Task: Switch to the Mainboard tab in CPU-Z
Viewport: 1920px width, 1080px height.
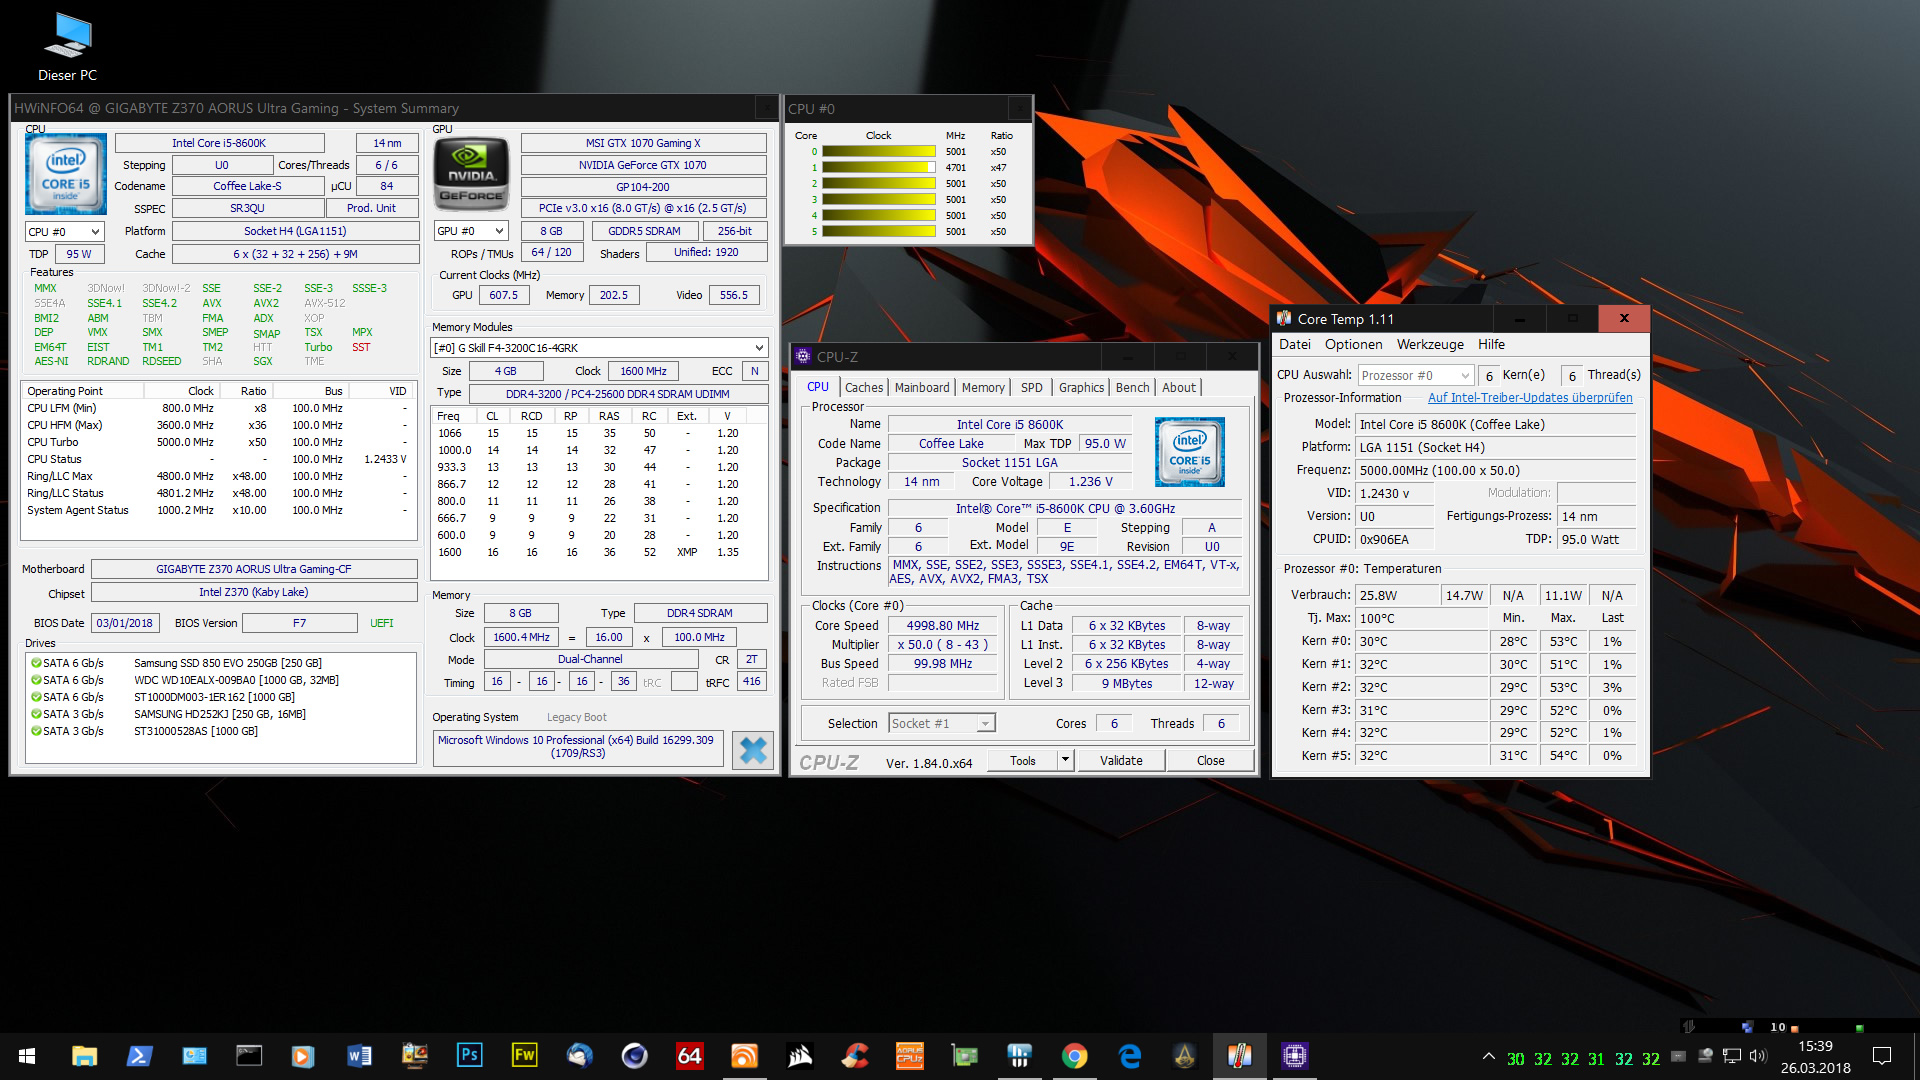Action: point(921,388)
